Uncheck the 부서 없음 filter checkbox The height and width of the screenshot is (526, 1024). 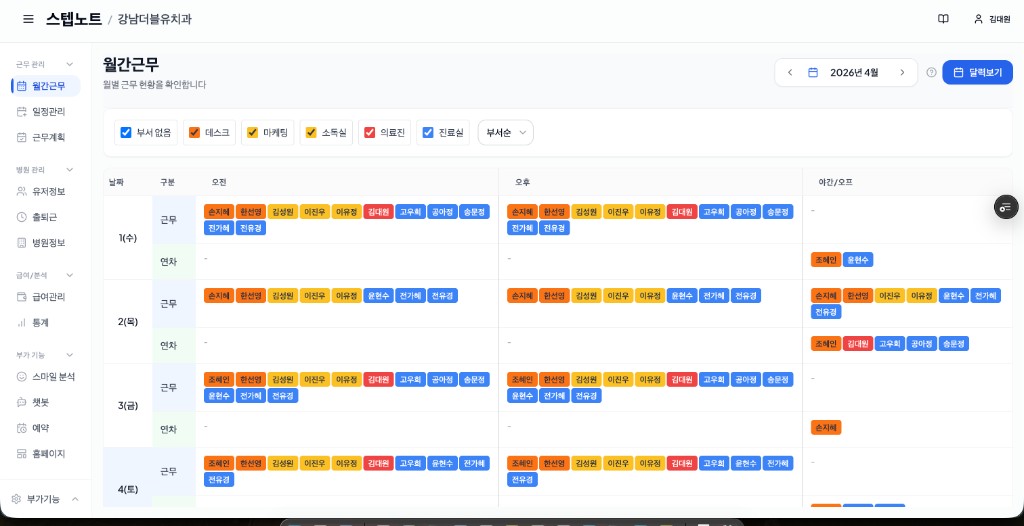(x=126, y=133)
